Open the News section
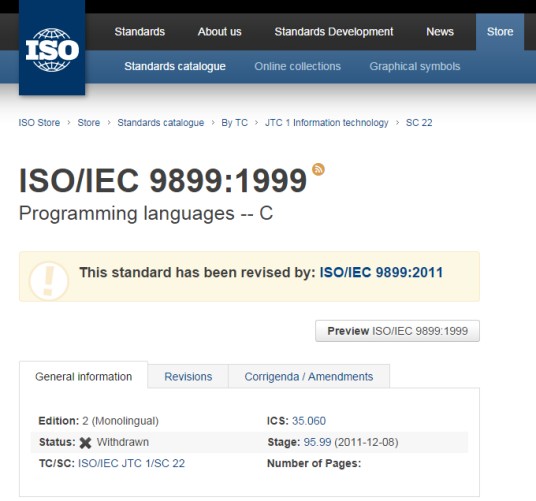 [440, 32]
